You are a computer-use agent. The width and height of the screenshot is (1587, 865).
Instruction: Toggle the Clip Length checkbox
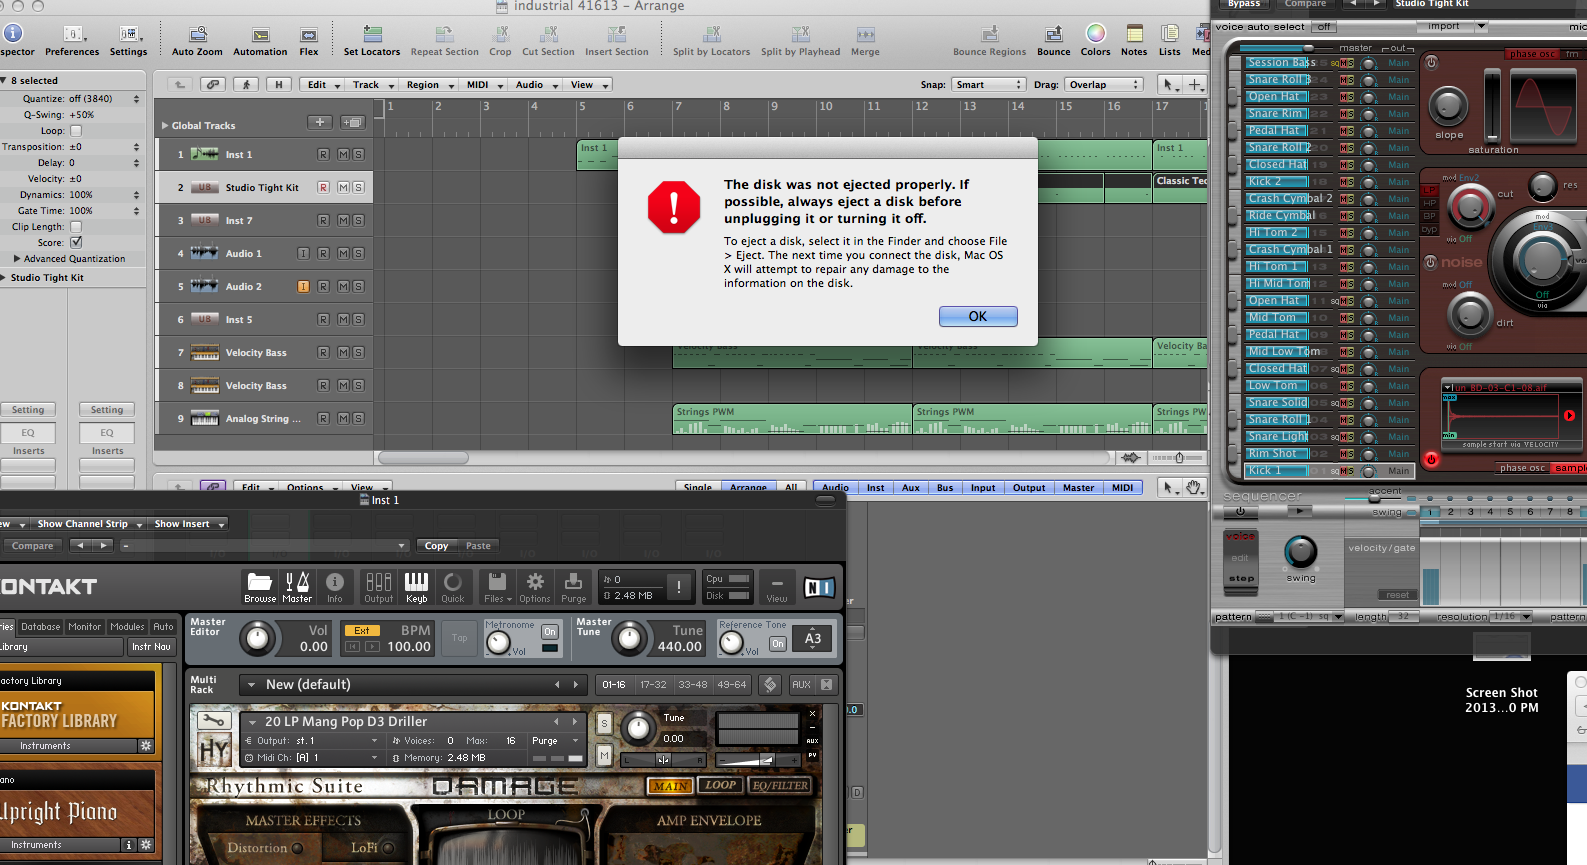tap(76, 227)
